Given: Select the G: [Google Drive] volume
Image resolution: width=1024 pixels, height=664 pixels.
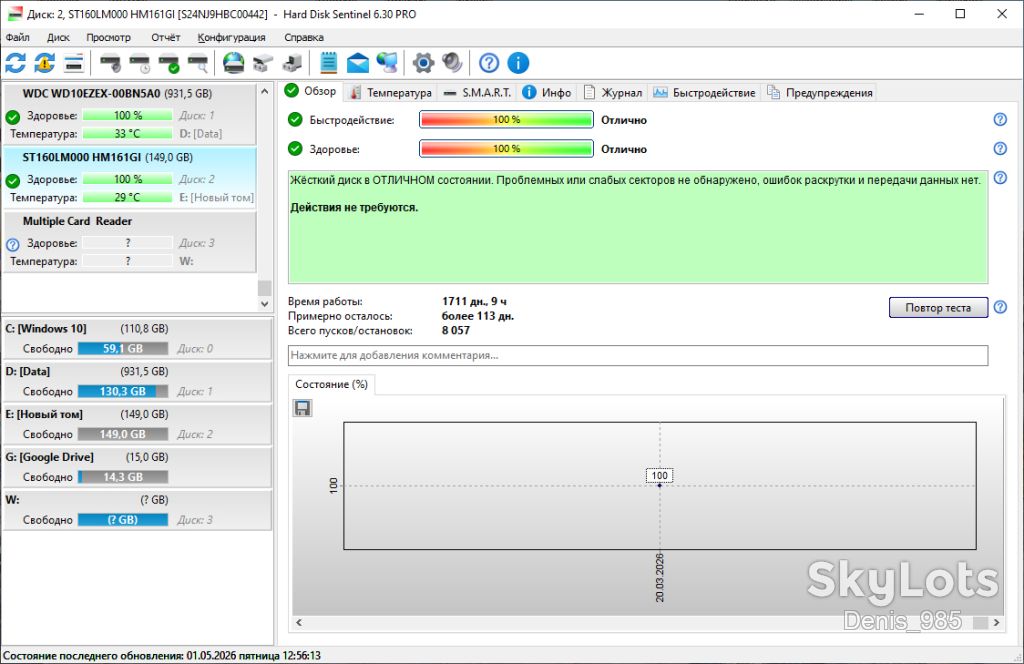Looking at the screenshot, I should click(x=137, y=467).
